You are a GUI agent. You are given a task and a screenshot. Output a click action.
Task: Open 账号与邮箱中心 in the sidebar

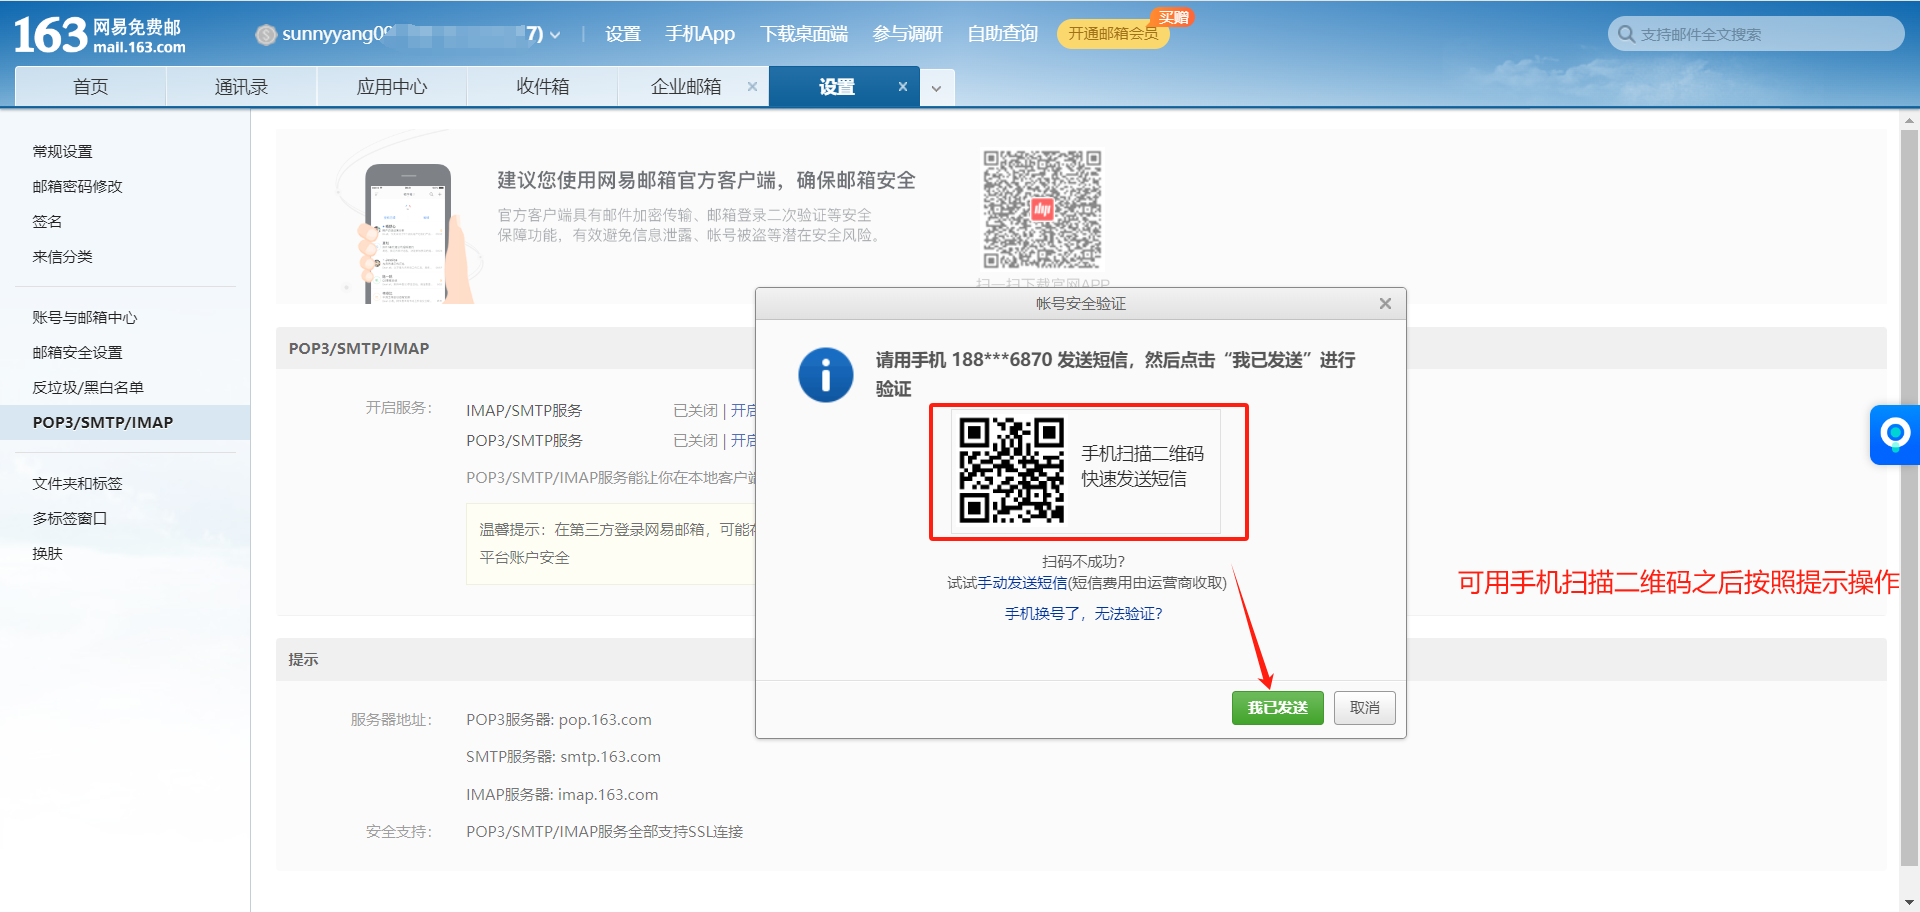point(85,318)
